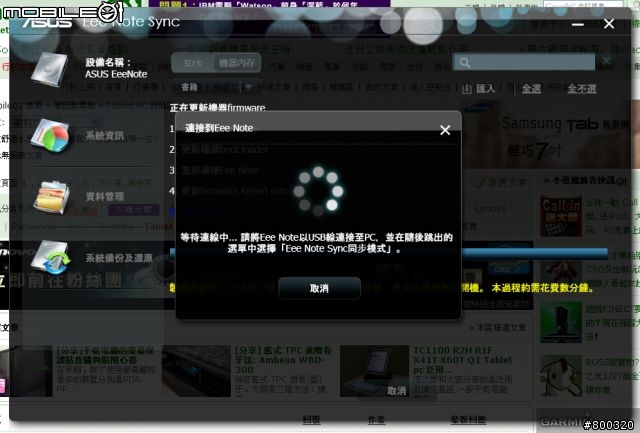This screenshot has width=640, height=433.
Task: Click the 取消 button in the dialog
Action: (x=319, y=288)
